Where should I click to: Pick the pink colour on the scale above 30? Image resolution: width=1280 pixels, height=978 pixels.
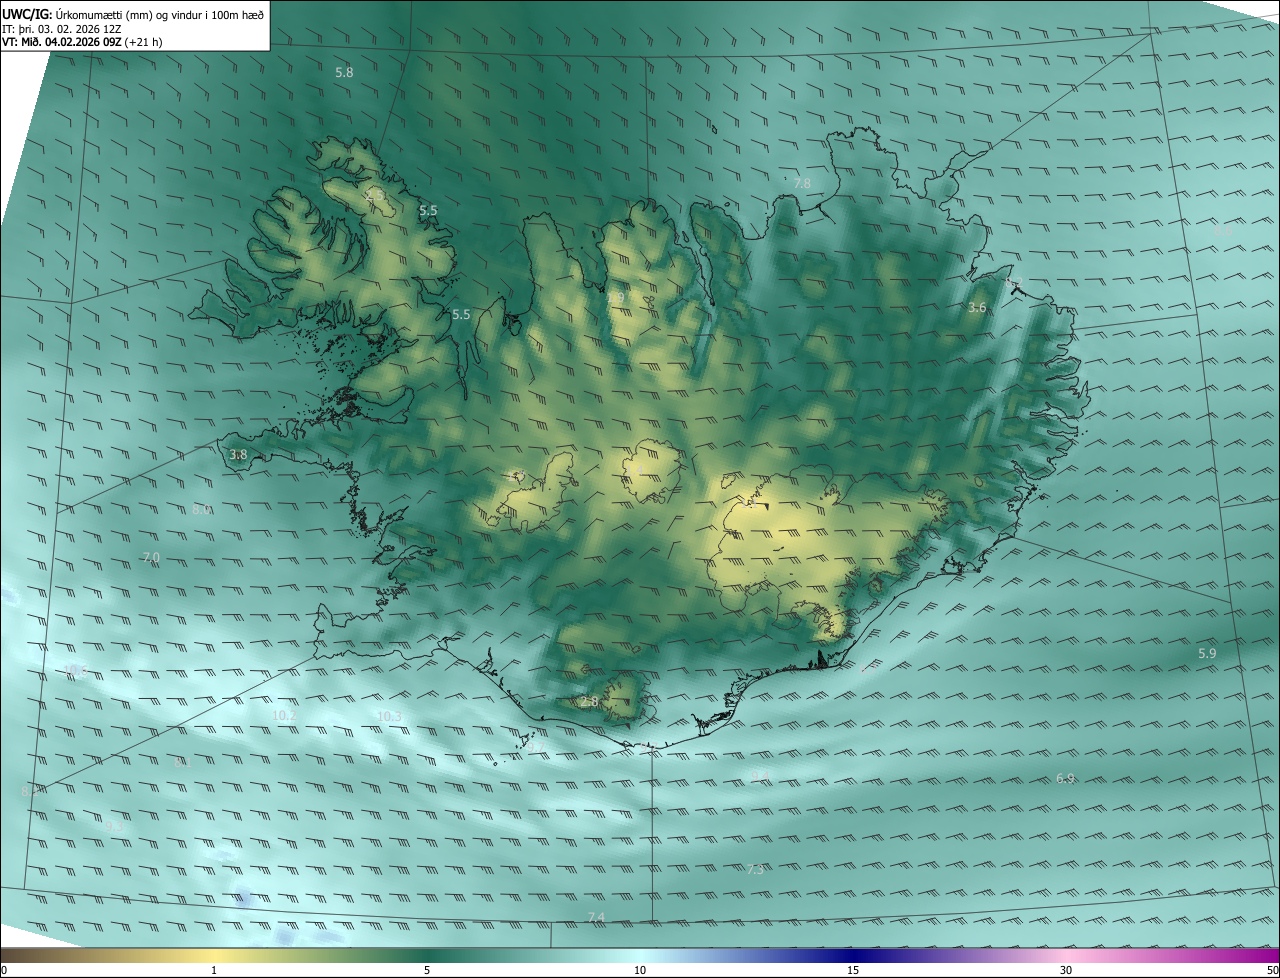pos(1066,955)
